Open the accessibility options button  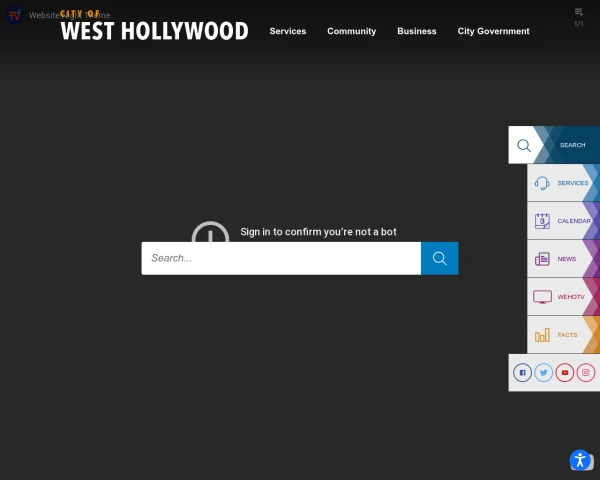click(x=580, y=460)
